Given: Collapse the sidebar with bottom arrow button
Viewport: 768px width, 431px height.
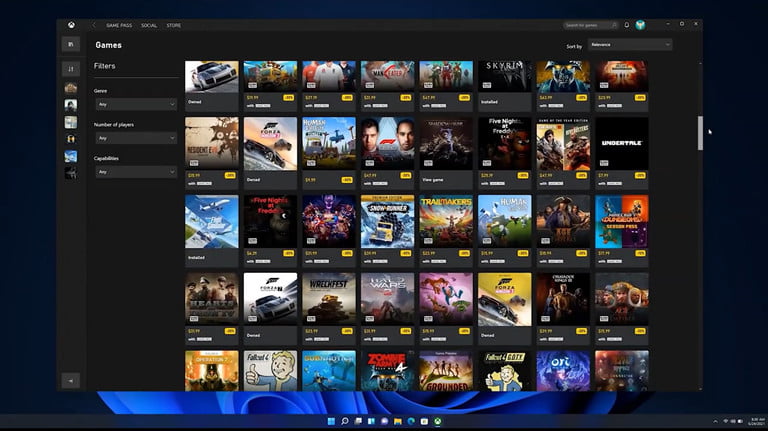Looking at the screenshot, I should [x=71, y=381].
